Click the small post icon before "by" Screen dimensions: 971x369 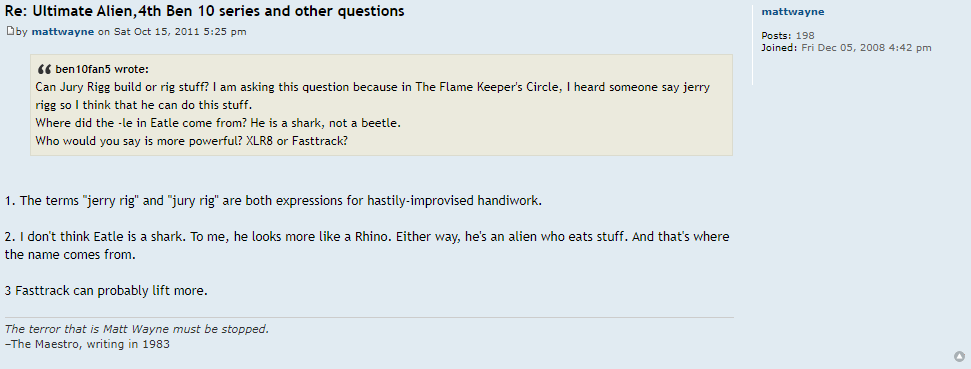click(x=10, y=31)
